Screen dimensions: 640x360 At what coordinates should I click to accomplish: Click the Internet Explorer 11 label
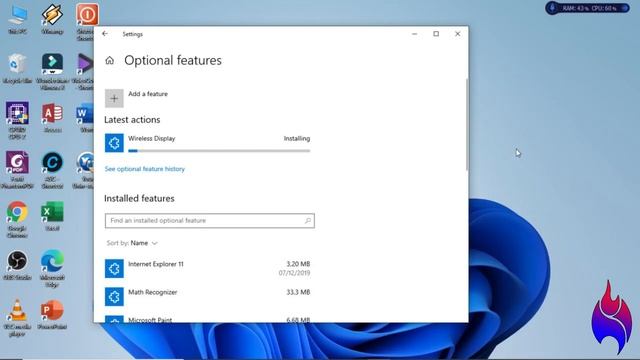(156, 264)
